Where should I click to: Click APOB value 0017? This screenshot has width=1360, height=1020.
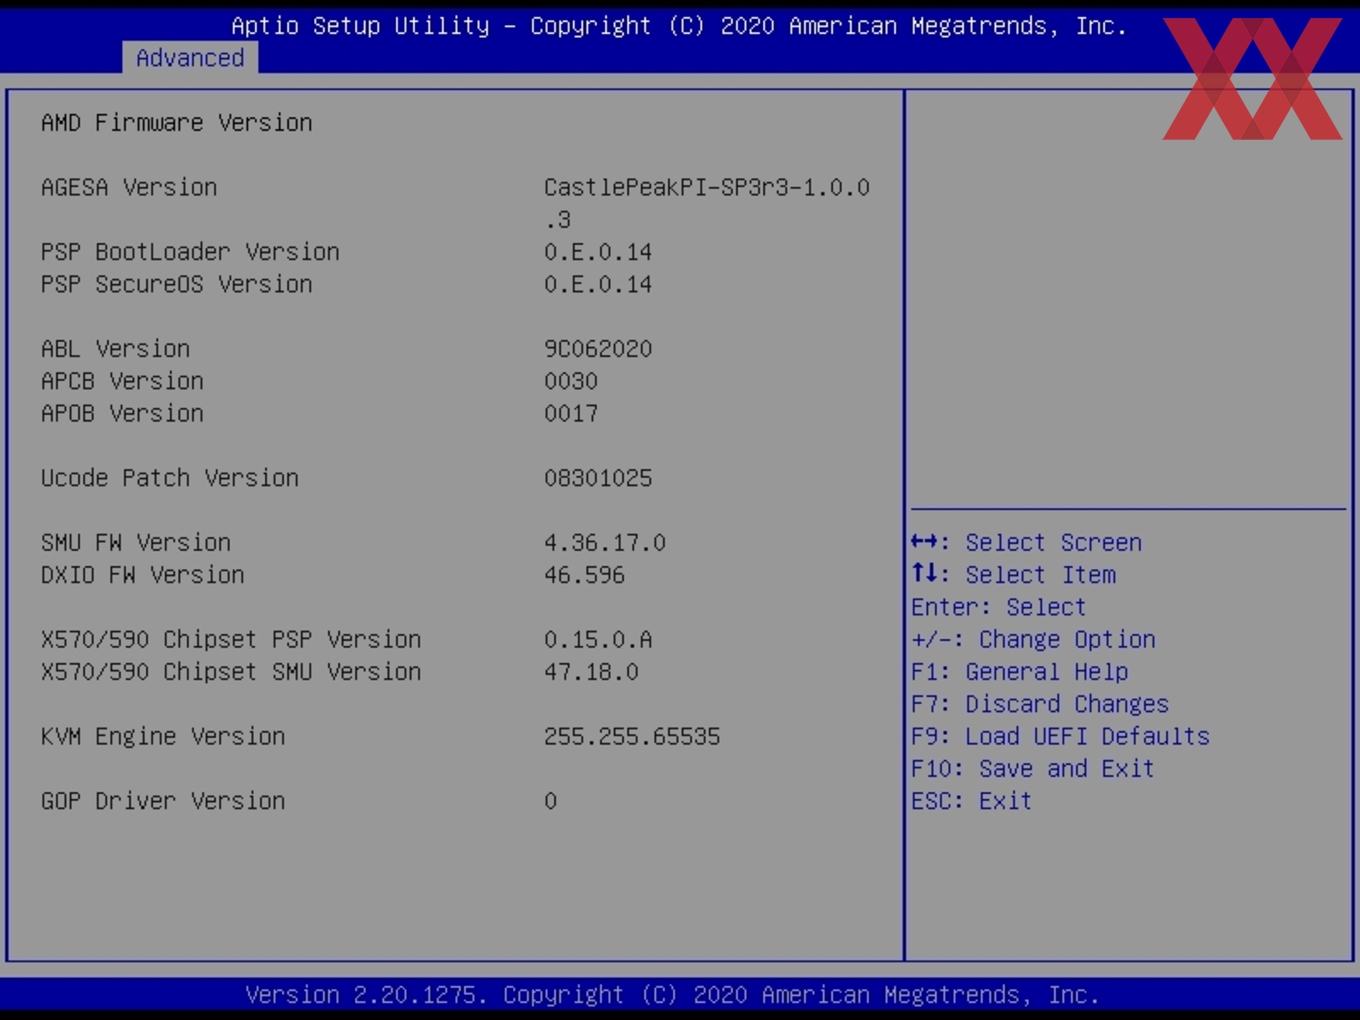point(571,413)
